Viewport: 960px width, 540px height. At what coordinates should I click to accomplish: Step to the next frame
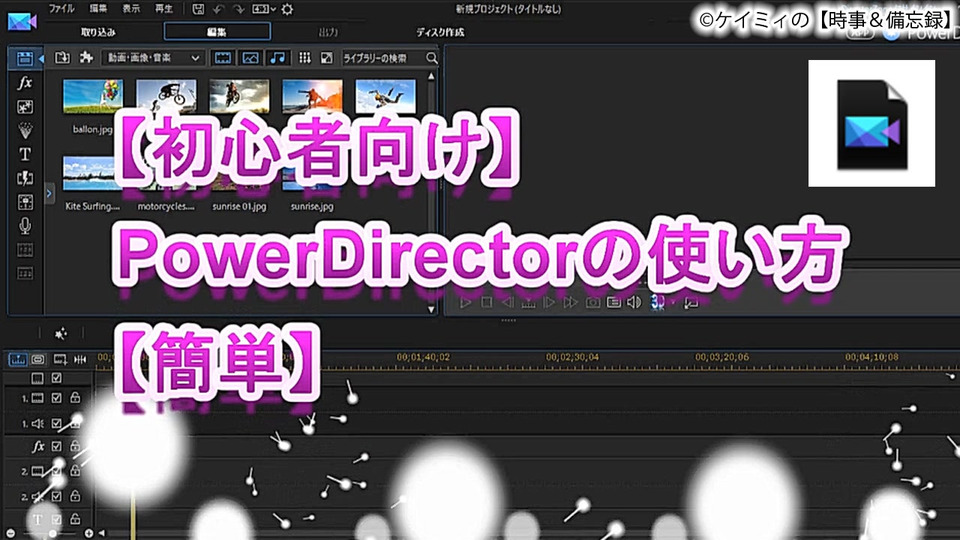(x=549, y=302)
